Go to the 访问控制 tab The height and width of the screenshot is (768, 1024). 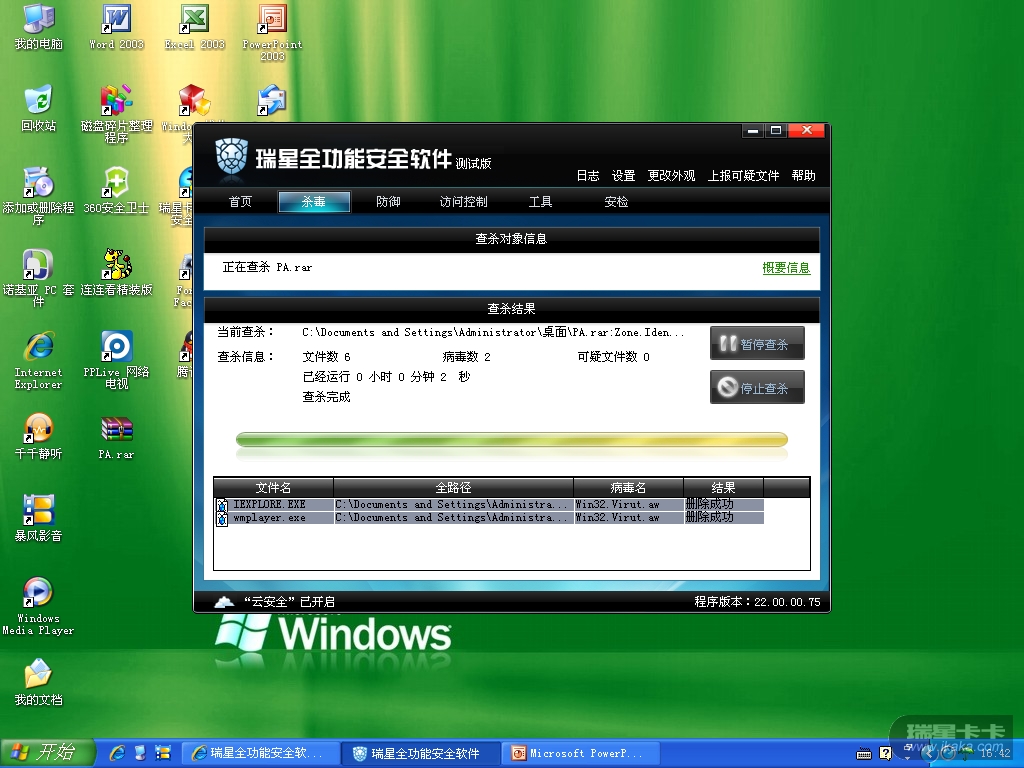[x=463, y=202]
